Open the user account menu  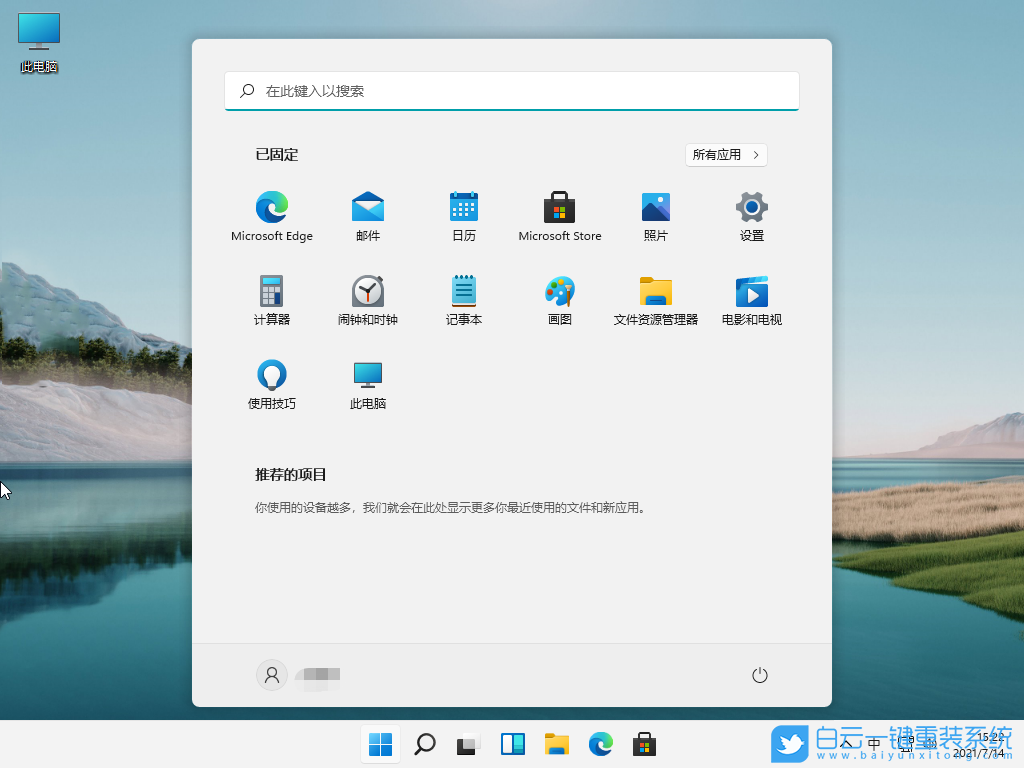271,674
